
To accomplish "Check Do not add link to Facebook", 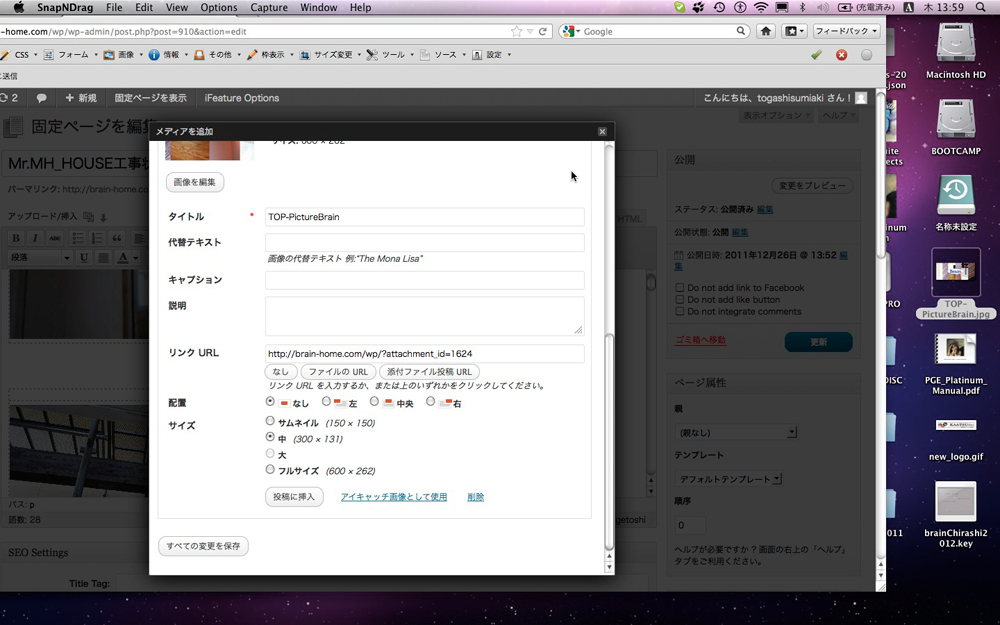I will 679,288.
